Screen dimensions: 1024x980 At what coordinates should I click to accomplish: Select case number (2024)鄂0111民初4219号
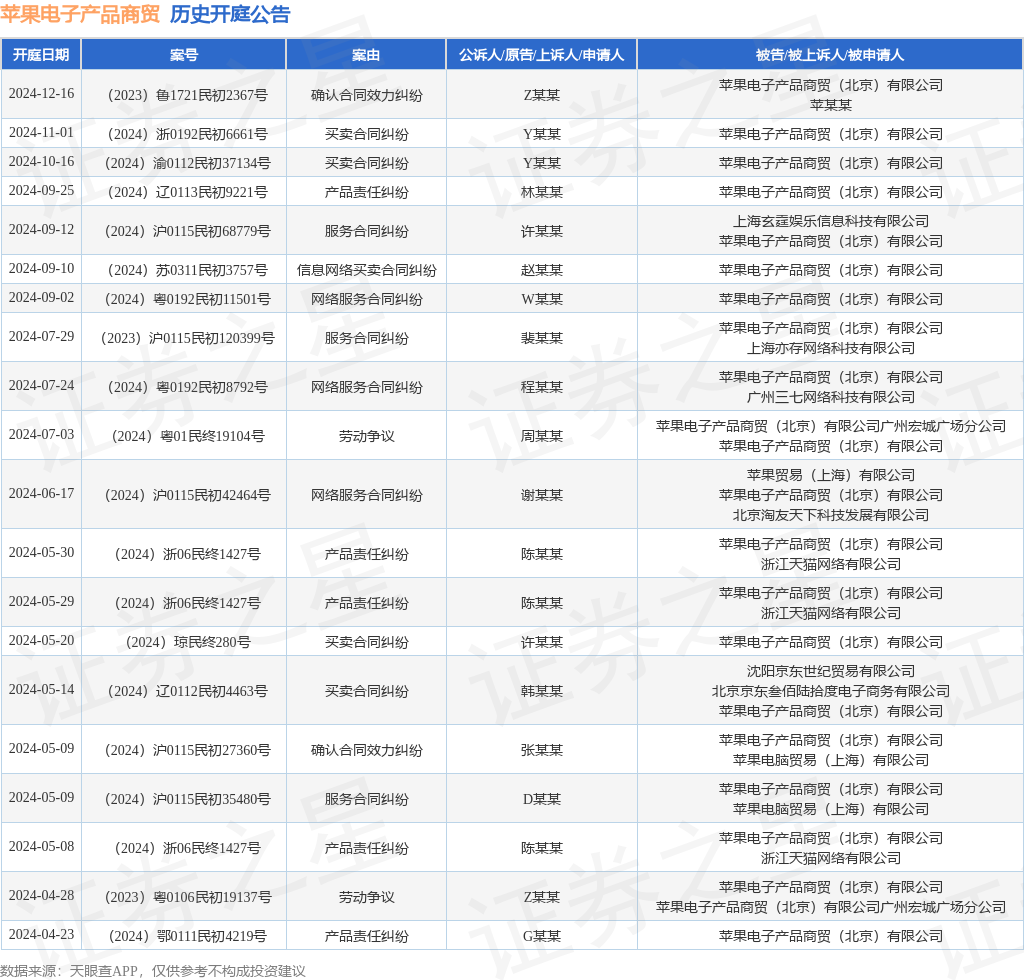(x=187, y=937)
